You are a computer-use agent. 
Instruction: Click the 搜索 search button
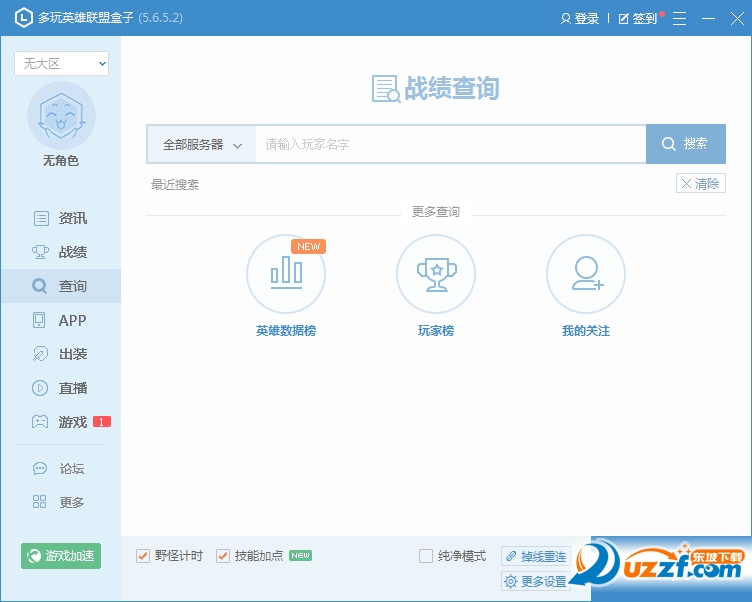tap(686, 144)
